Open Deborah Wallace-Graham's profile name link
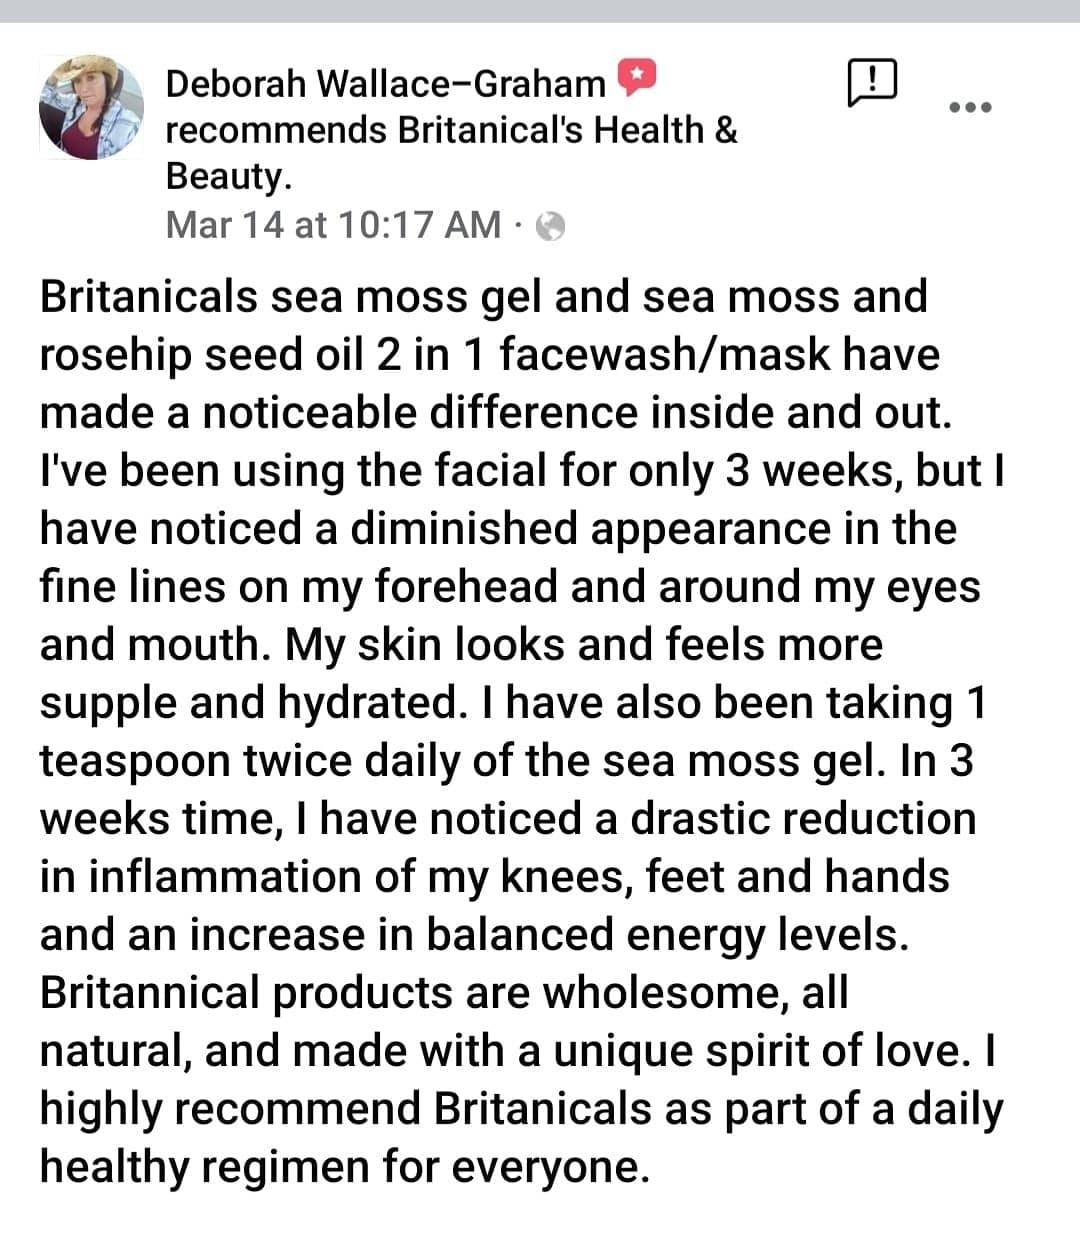 point(385,84)
